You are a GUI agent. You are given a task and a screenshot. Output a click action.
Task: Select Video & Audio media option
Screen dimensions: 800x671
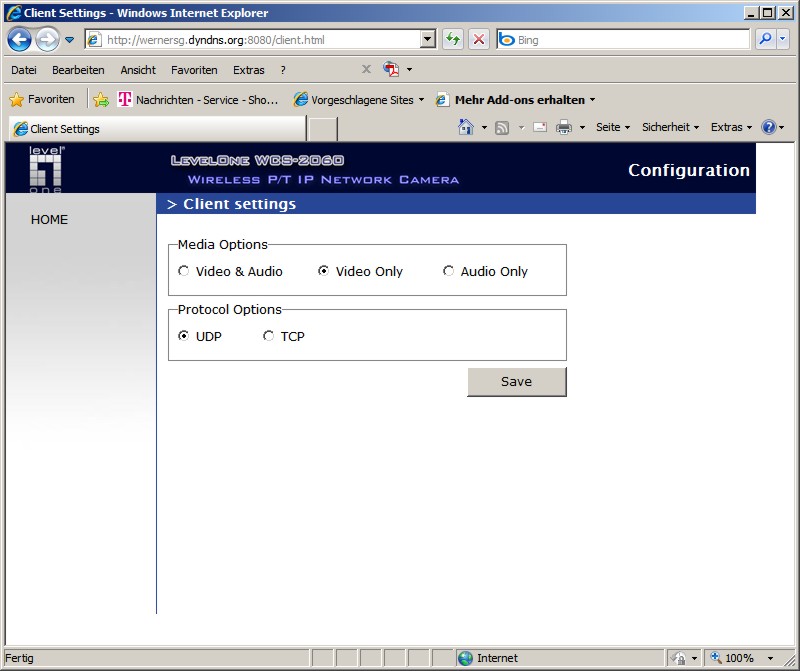(x=183, y=271)
